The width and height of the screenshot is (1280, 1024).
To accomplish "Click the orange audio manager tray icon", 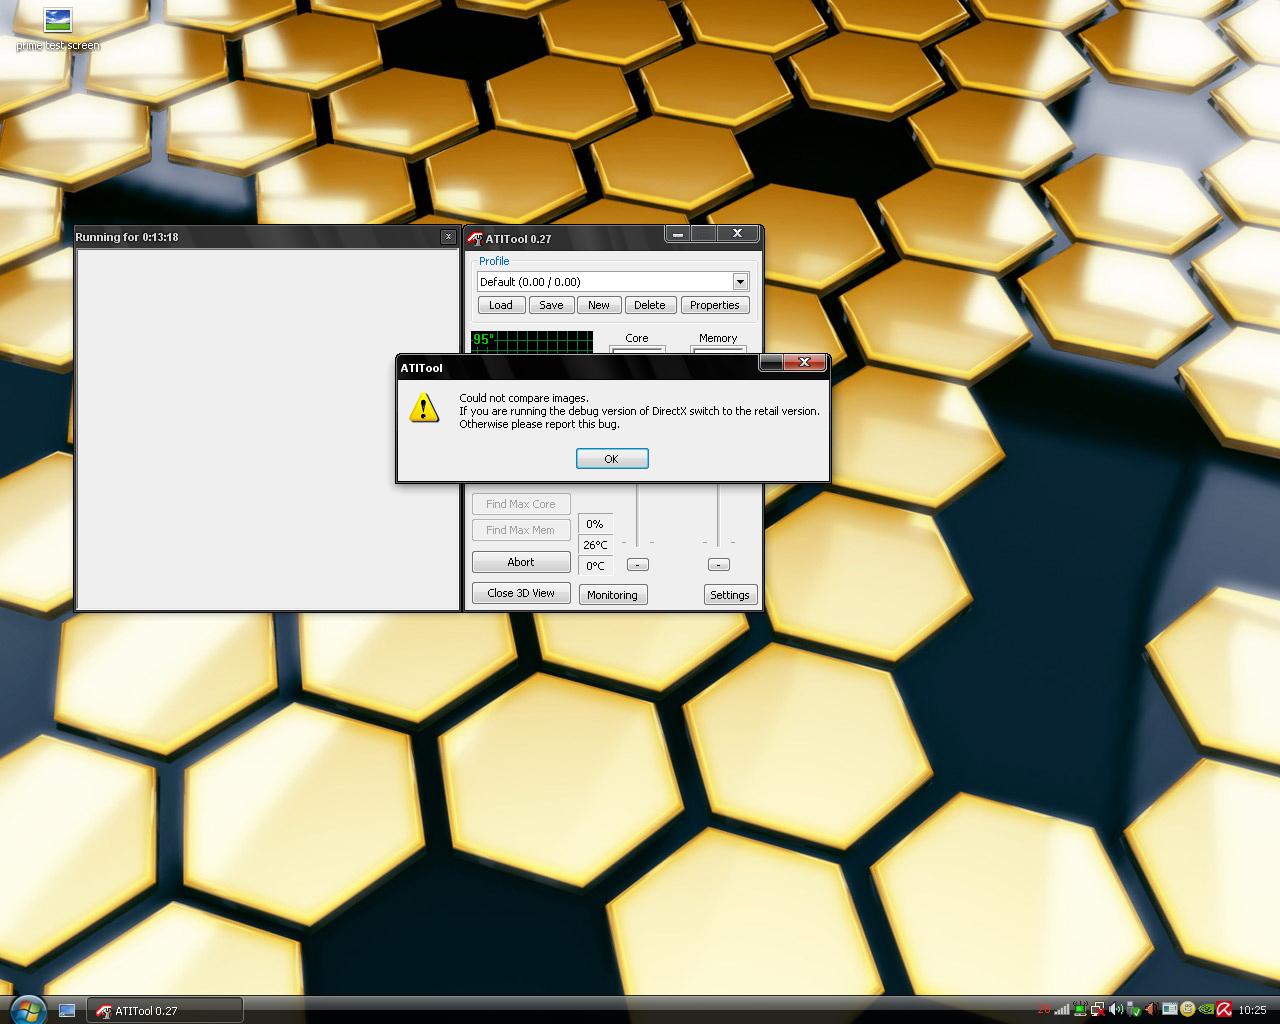I will [1152, 1010].
